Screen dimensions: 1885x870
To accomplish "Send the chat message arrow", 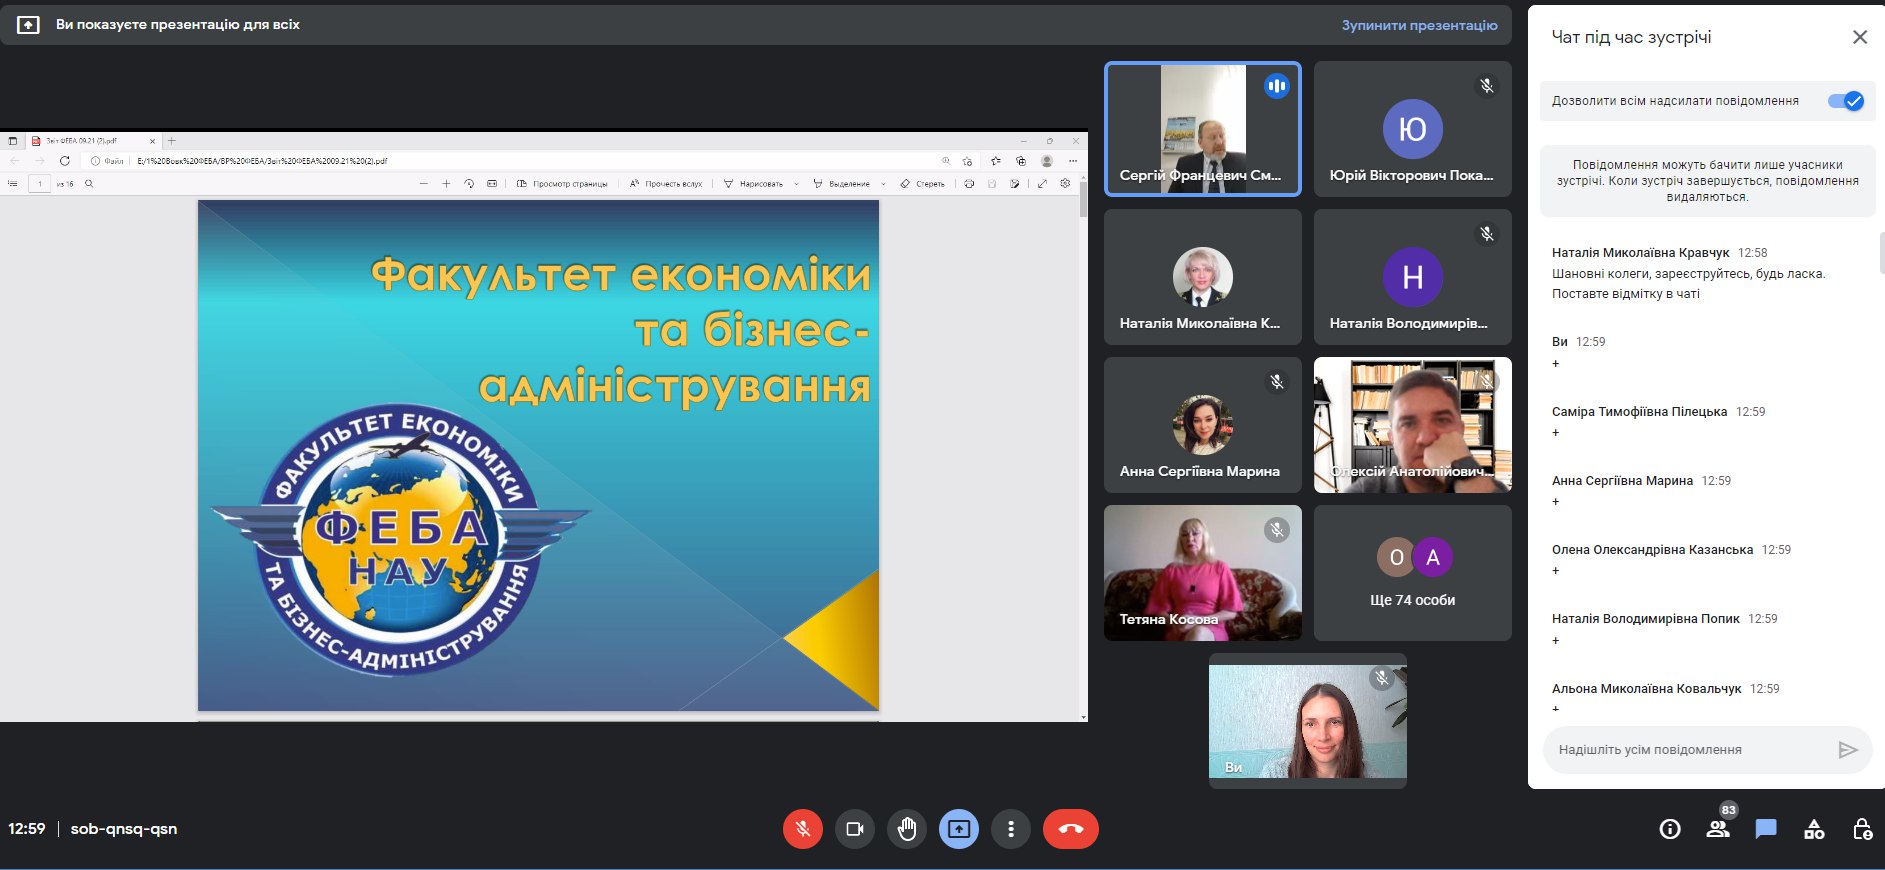I will click(1848, 750).
